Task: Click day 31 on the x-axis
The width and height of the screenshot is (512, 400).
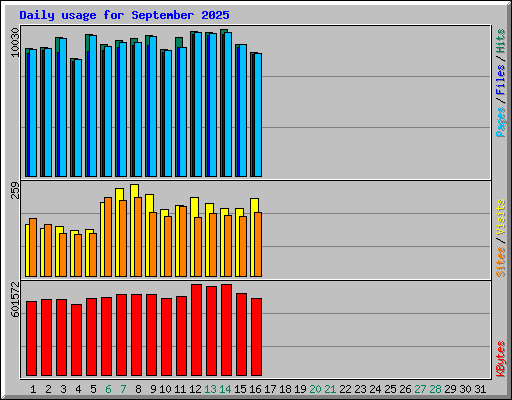Action: tap(480, 389)
